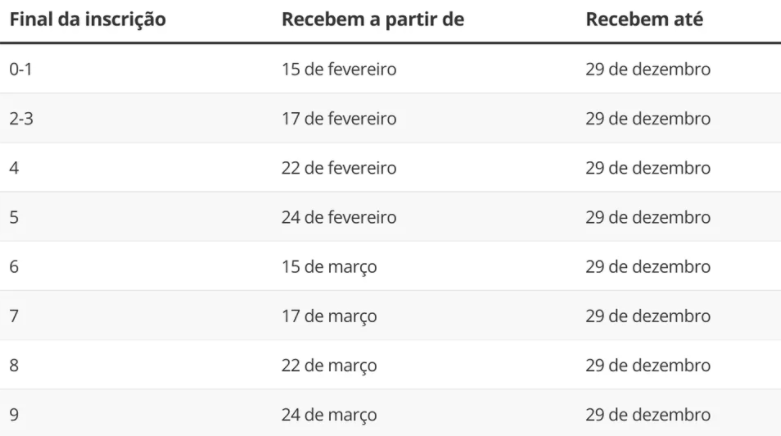Select the "Recebem a partir de" header
Viewport: 781px width, 436px height.
tap(372, 19)
